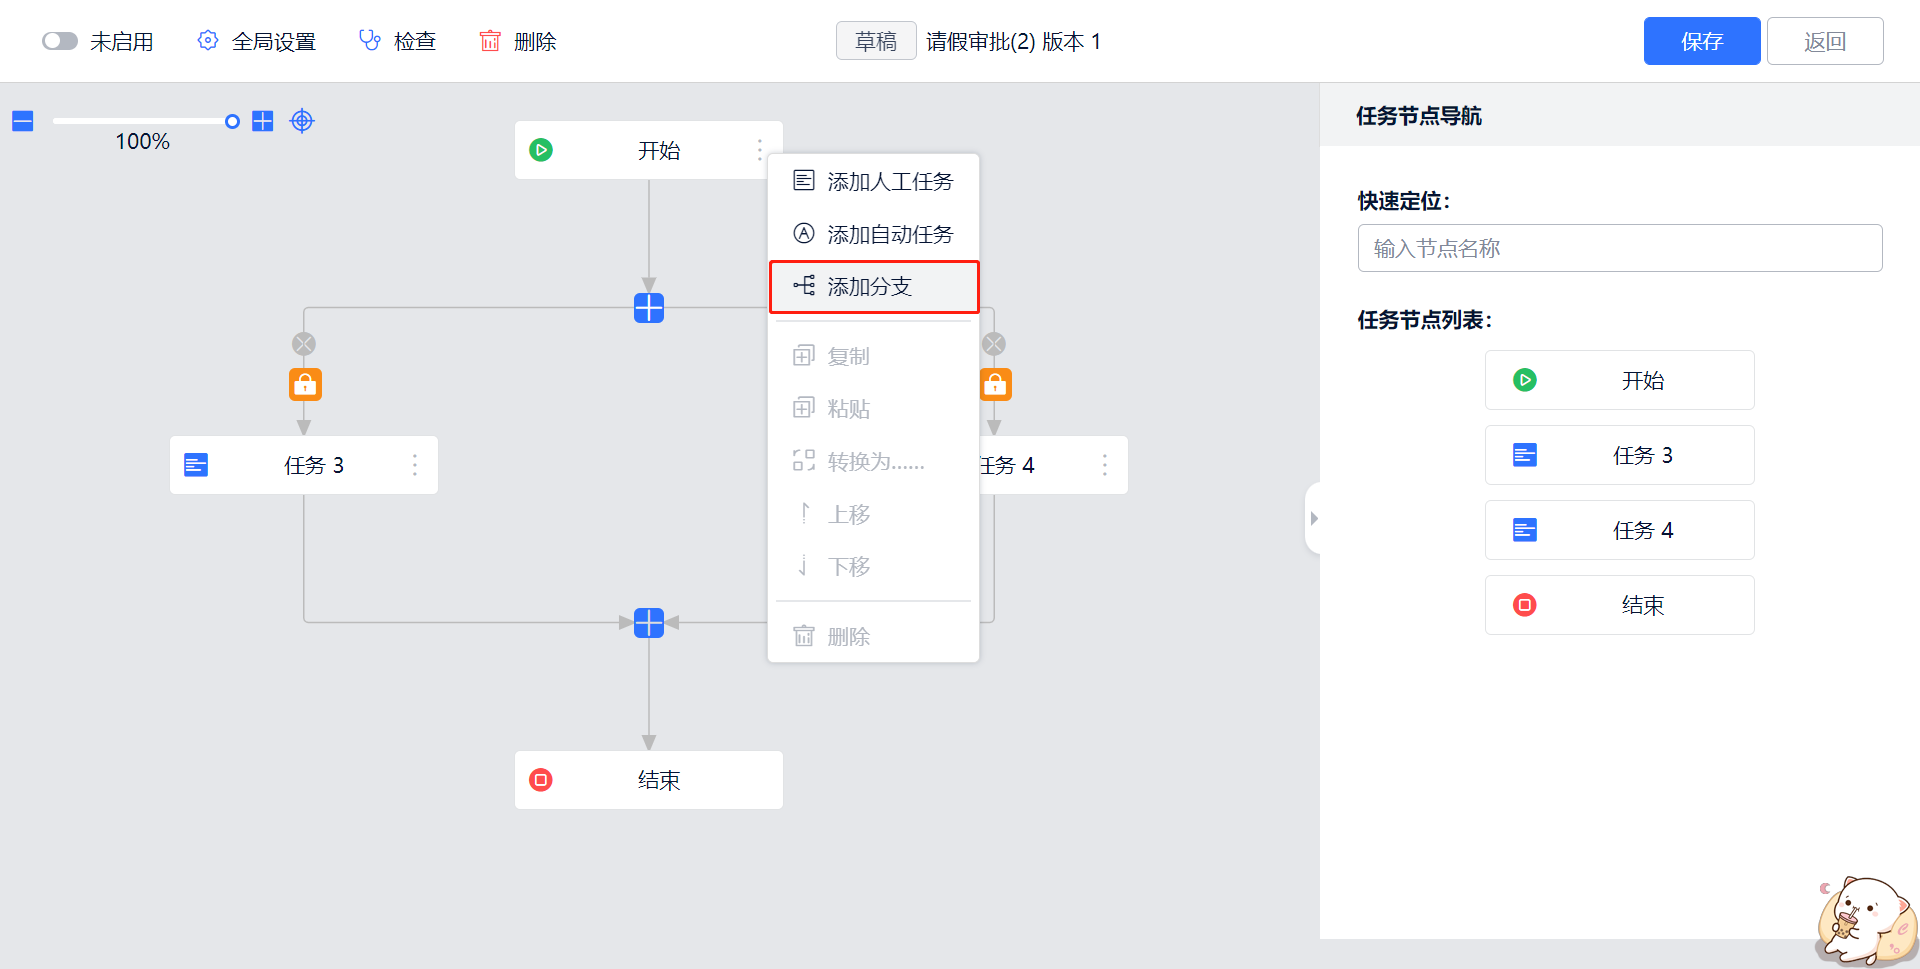
Task: Click the stethoscope 检查 icon
Action: [x=370, y=41]
